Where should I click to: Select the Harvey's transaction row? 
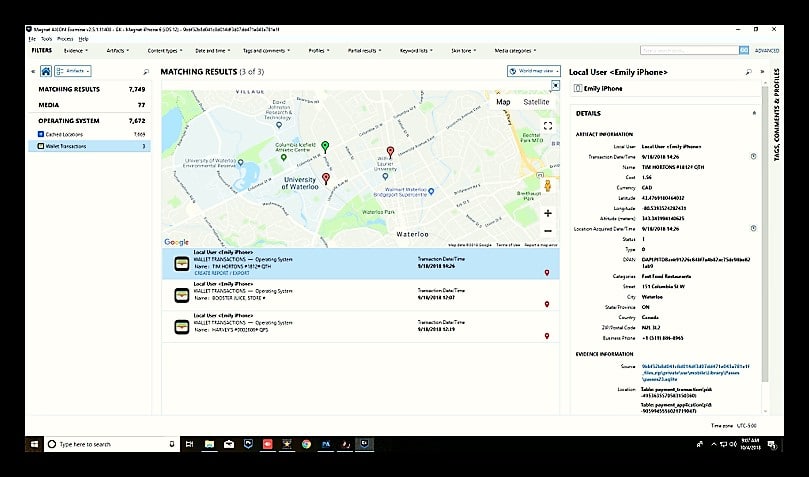tap(361, 327)
